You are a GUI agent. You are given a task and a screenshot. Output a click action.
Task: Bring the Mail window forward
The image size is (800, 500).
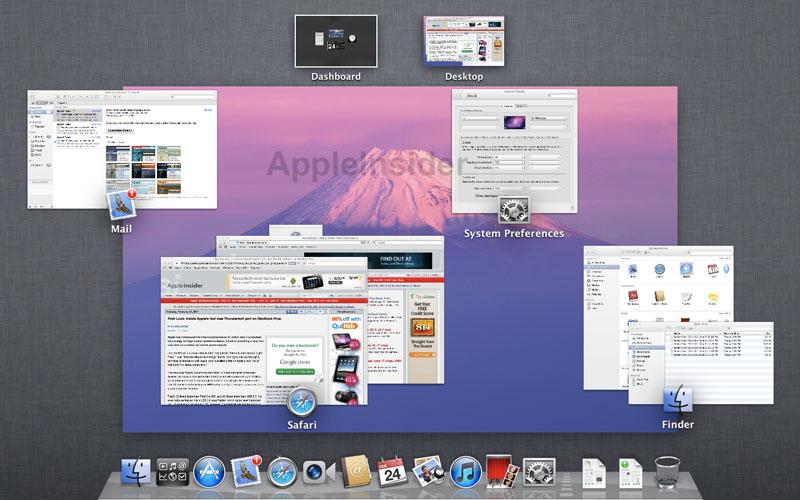(122, 149)
